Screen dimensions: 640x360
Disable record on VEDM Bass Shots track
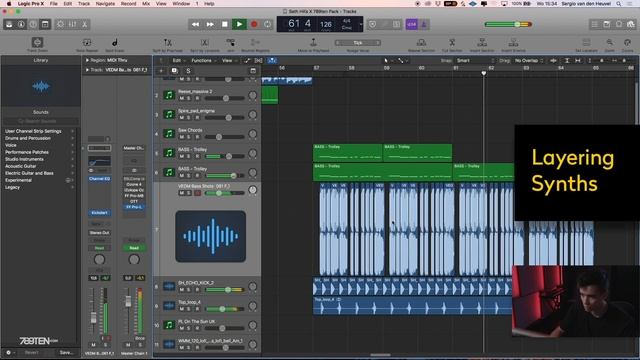[198, 193]
